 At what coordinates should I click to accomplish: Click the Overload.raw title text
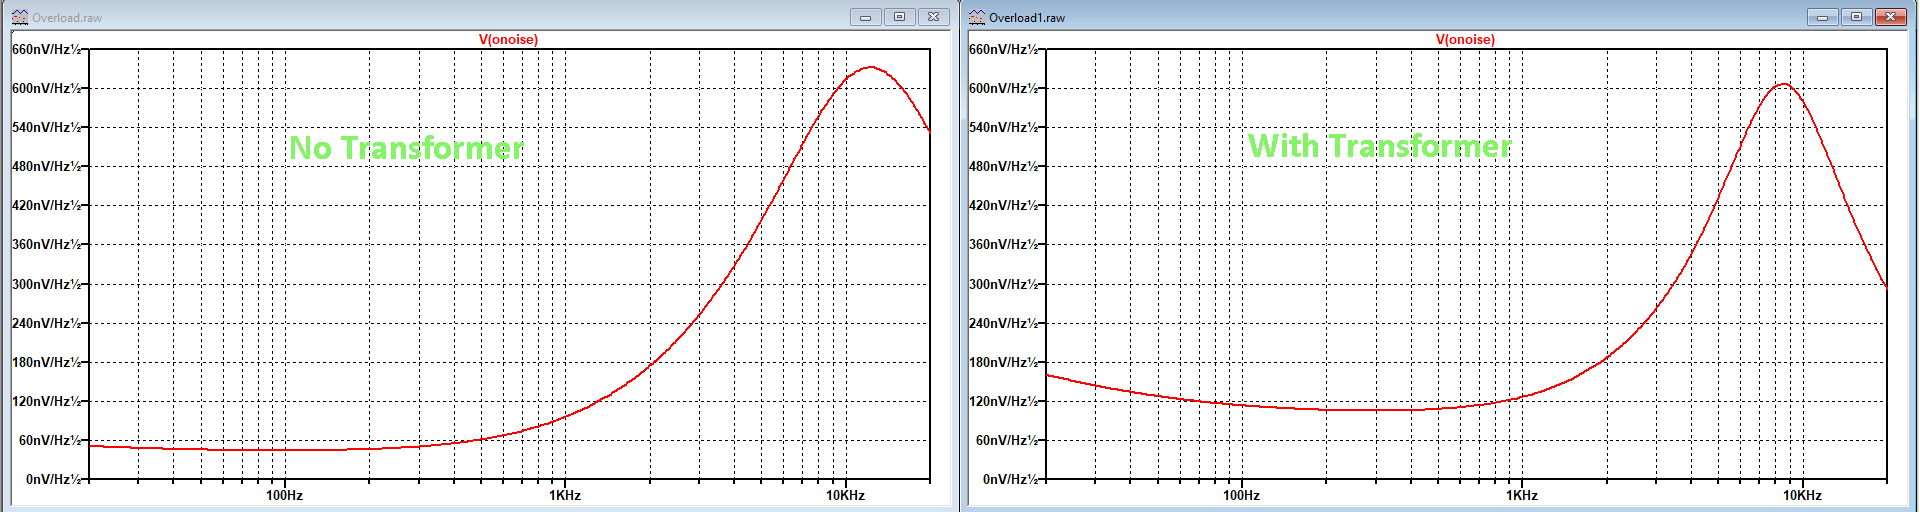point(67,18)
